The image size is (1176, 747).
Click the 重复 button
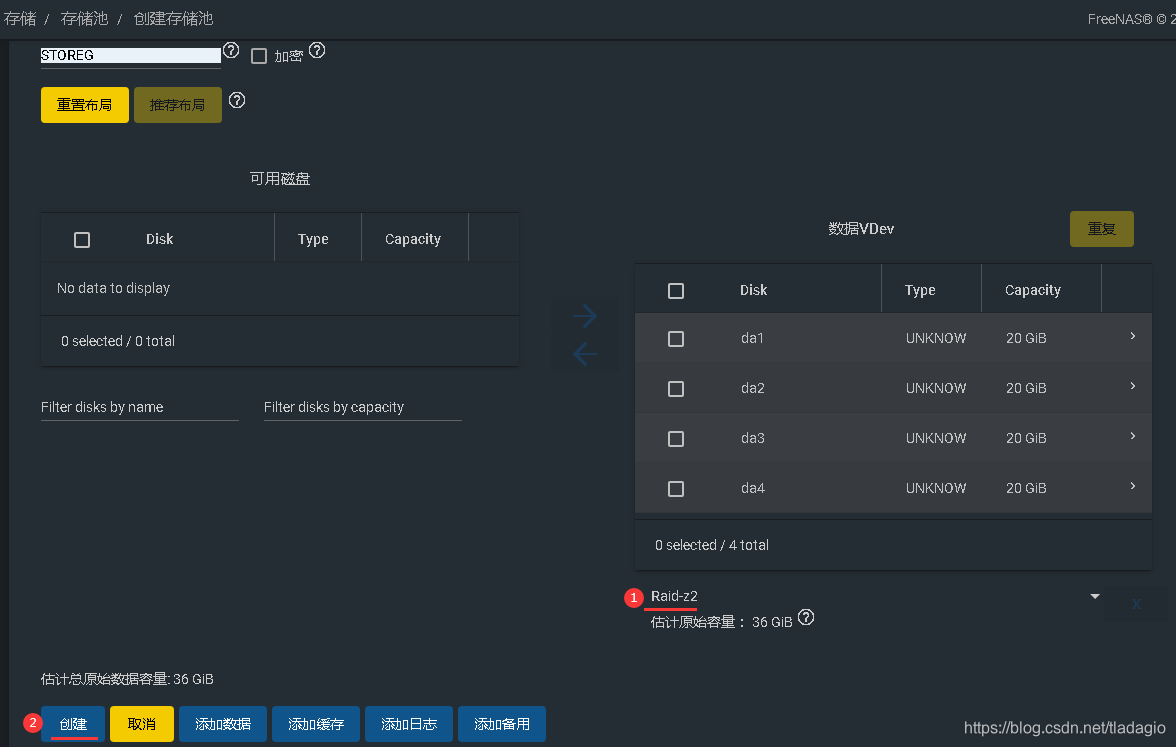(1102, 229)
